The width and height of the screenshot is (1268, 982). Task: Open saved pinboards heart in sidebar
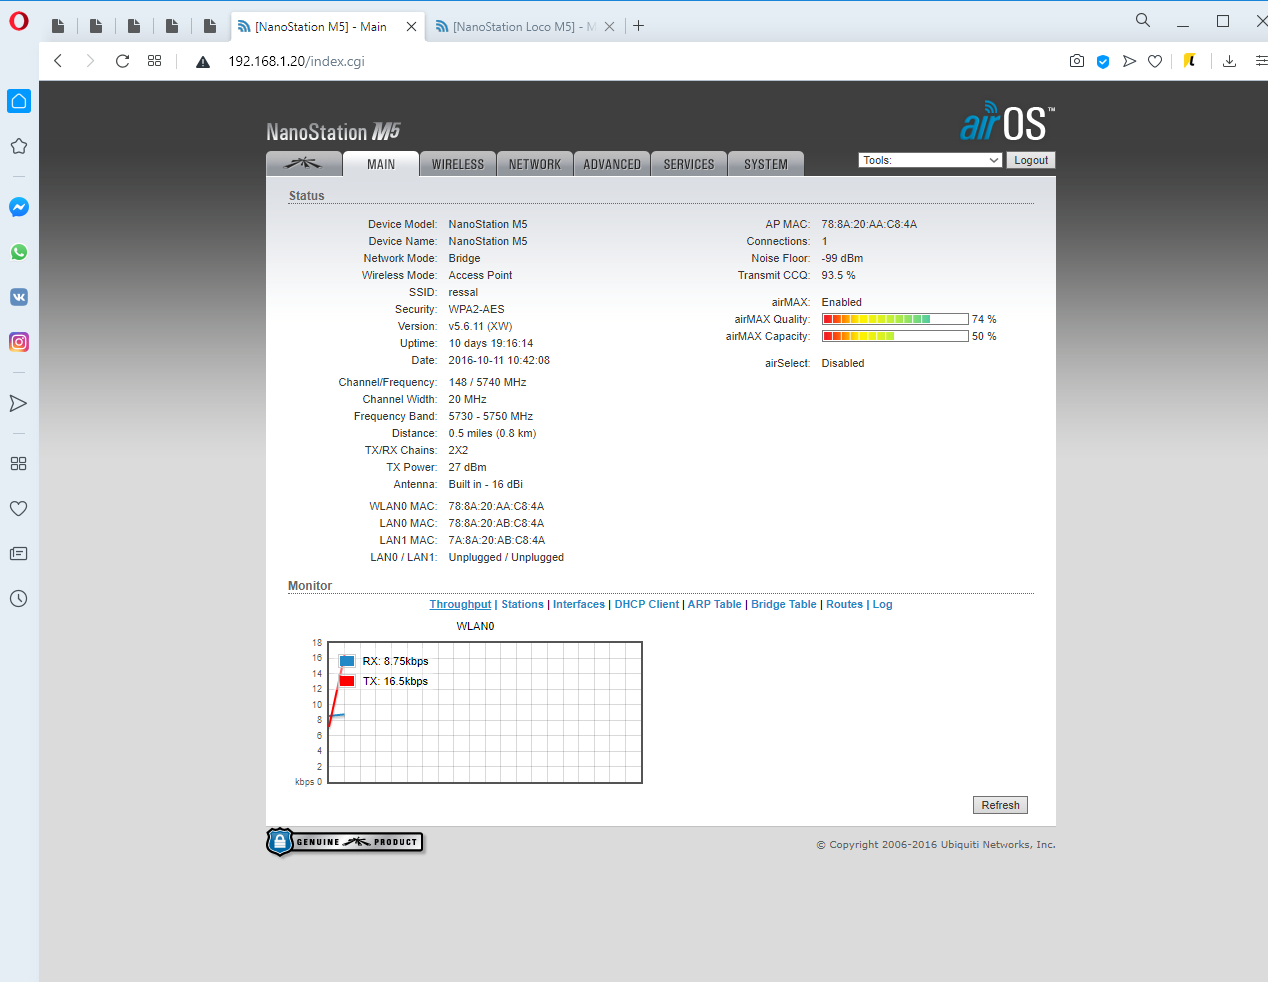coord(18,508)
